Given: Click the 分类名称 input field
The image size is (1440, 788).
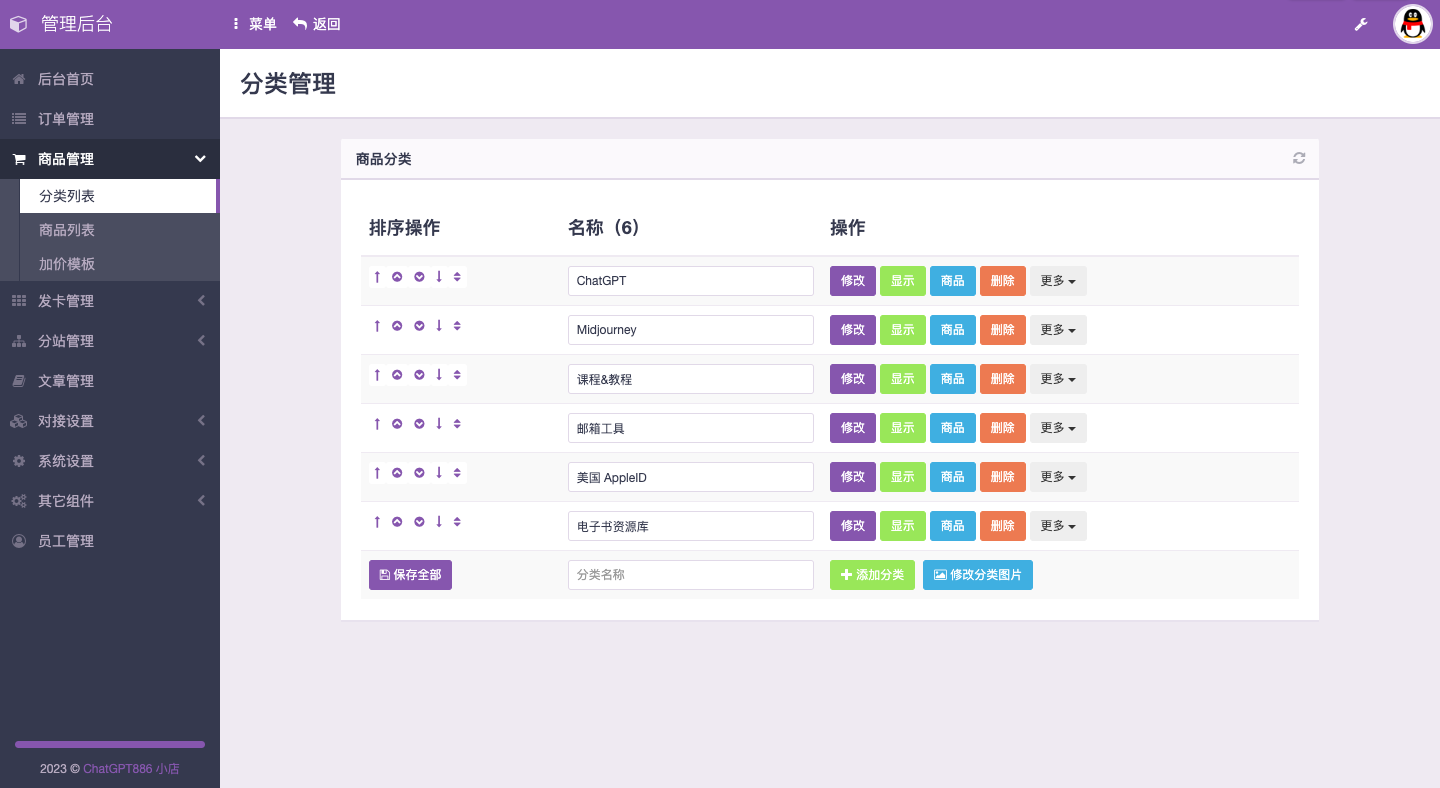Looking at the screenshot, I should point(690,574).
